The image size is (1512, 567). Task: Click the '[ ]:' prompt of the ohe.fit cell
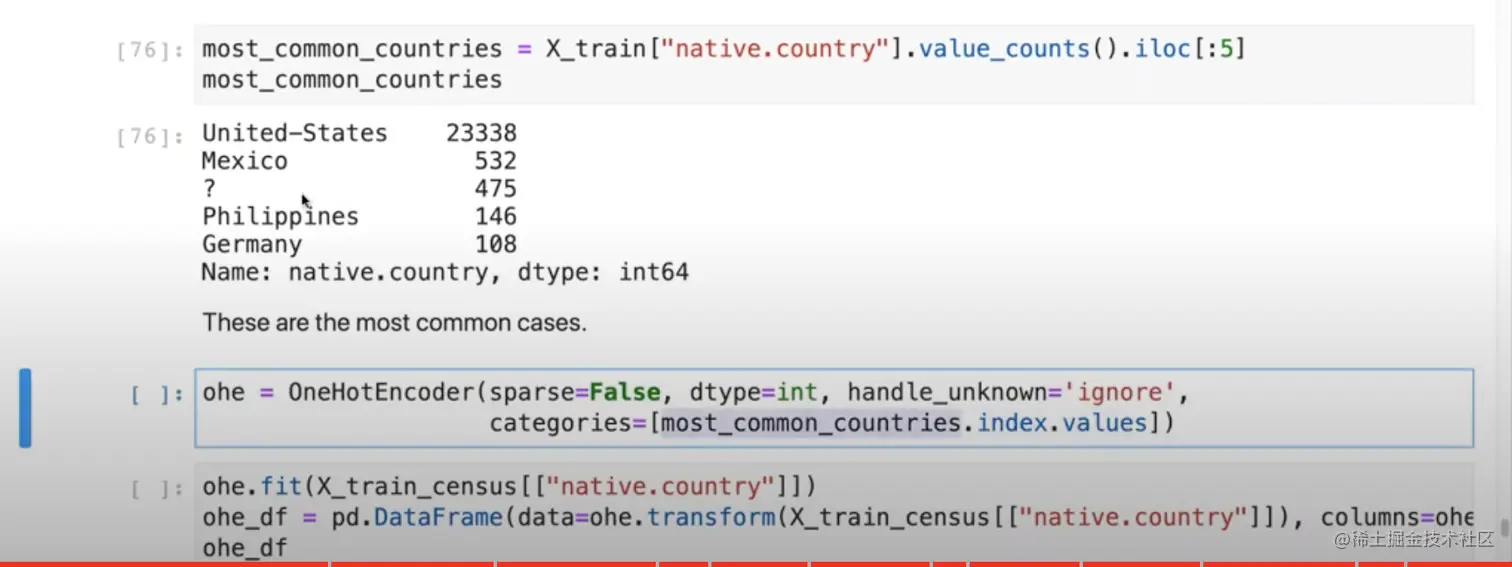(157, 490)
